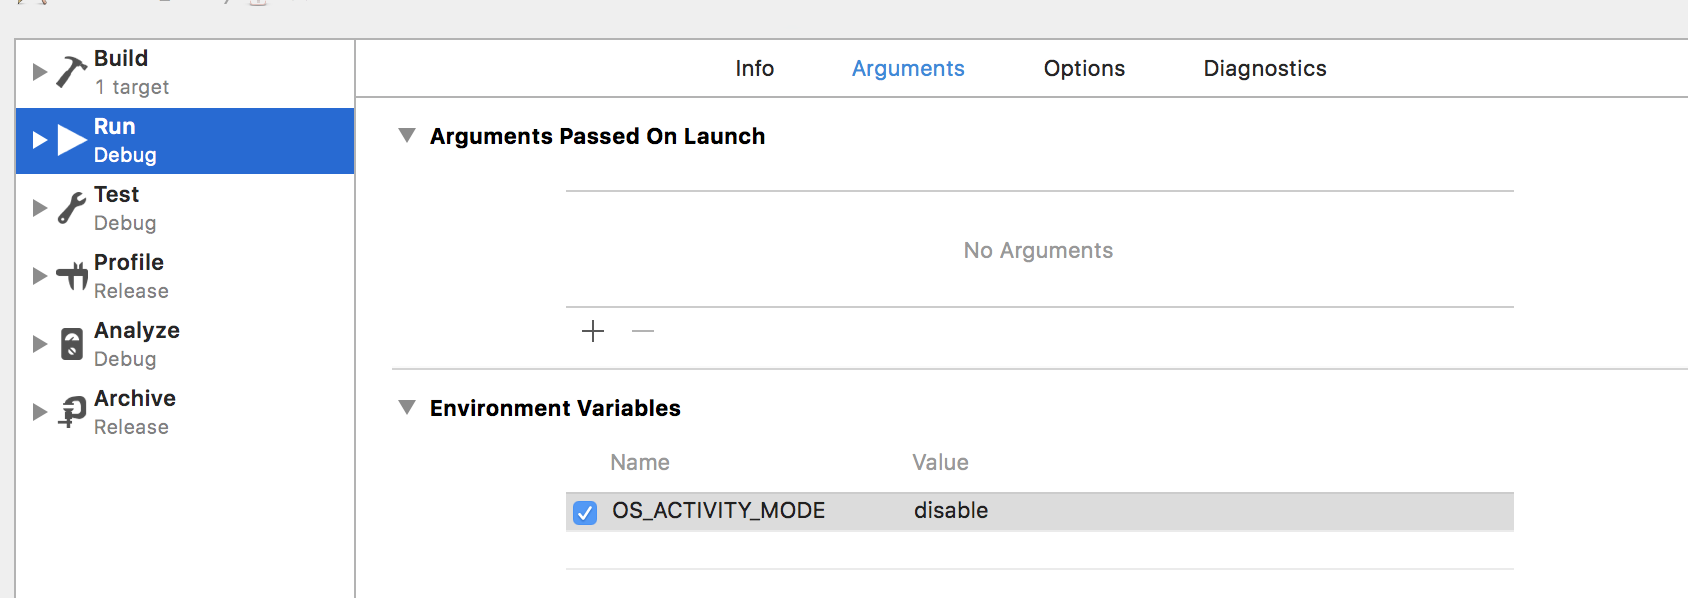Viewport: 1688px width, 598px height.
Task: Switch to the Diagnostics tab
Action: point(1264,68)
